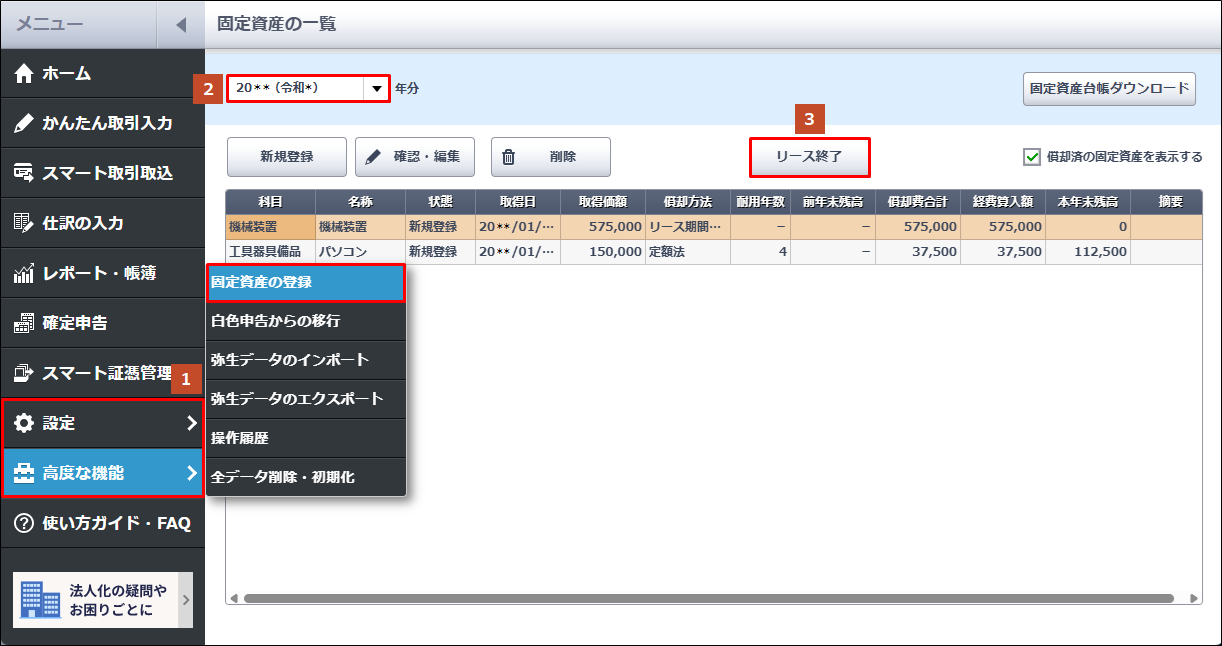Uncheck 償却済の固定資産を表示する checkbox
1222x646 pixels.
tap(1032, 157)
